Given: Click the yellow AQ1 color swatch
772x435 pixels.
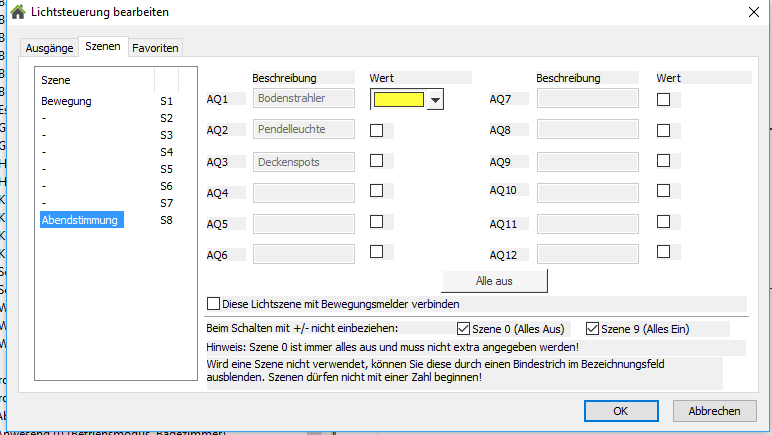Looking at the screenshot, I should [398, 99].
